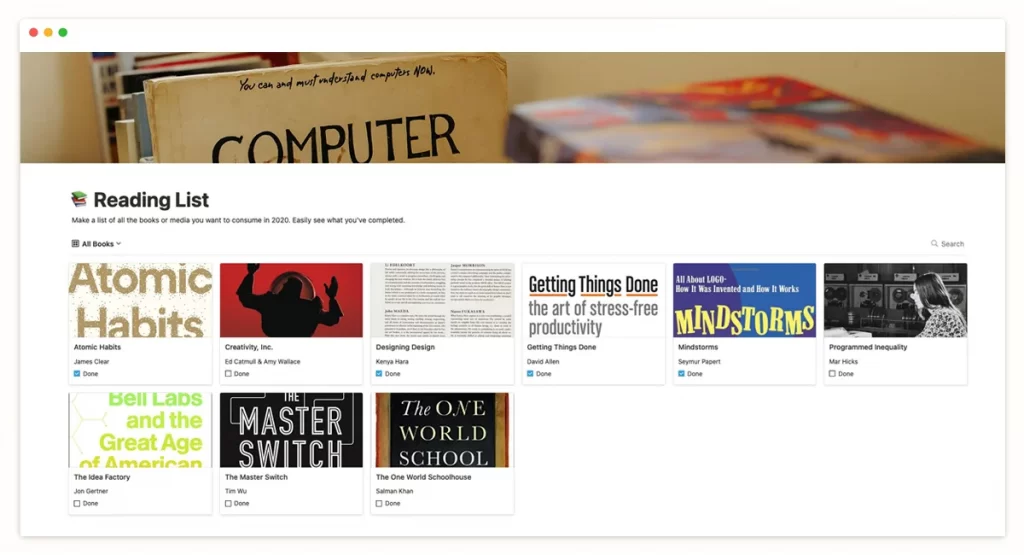Click author name Mar Hicks
The image size is (1024, 555).
click(x=843, y=361)
